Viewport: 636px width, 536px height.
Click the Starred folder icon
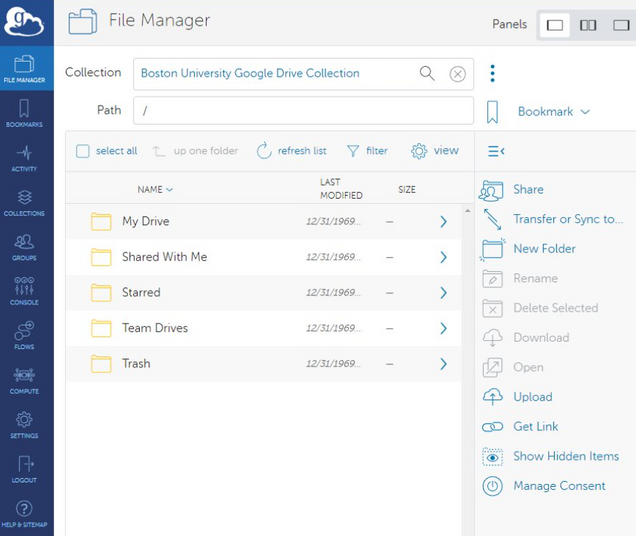[x=101, y=293]
